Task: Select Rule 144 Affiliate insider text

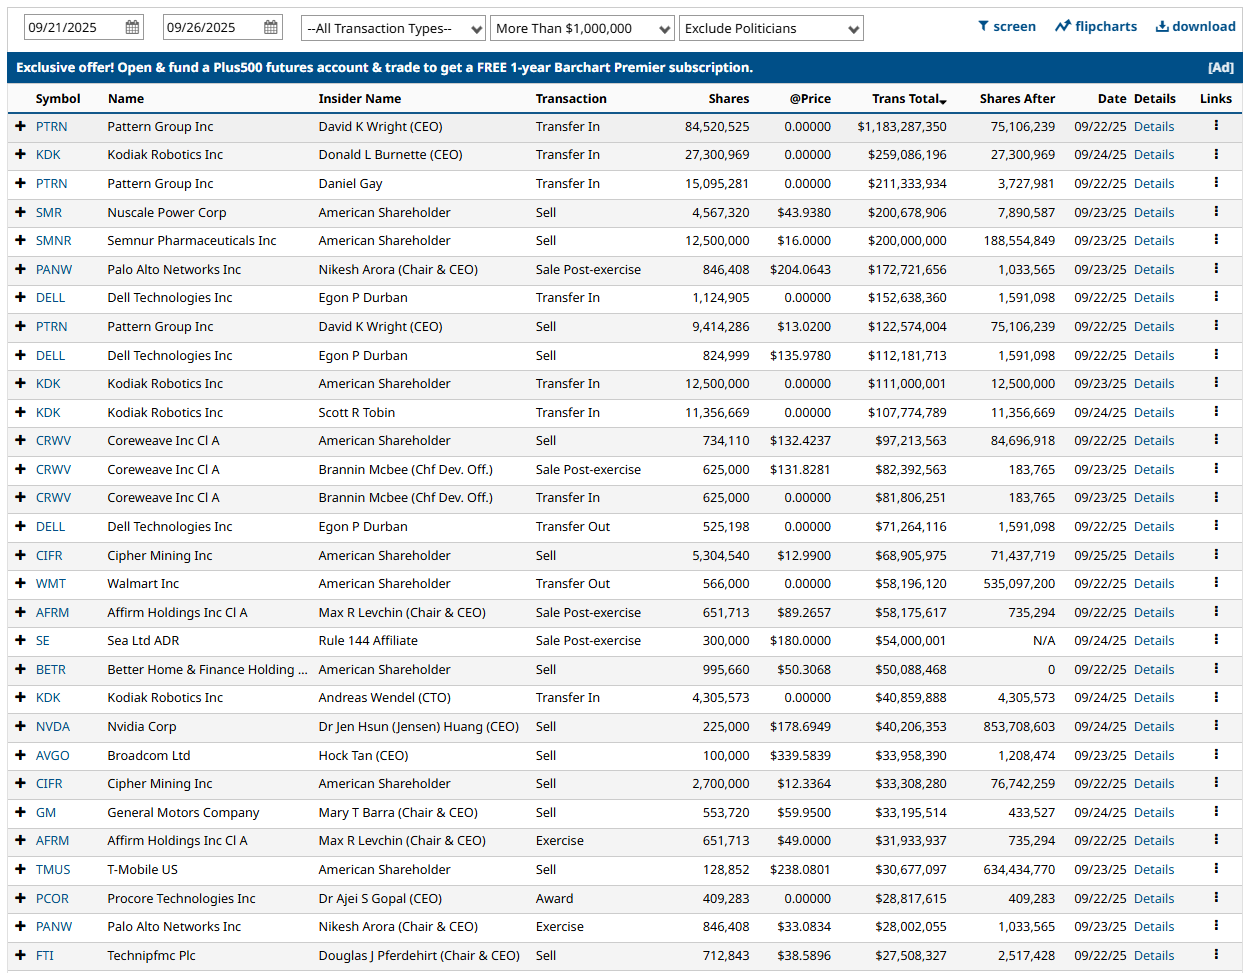Action: click(368, 641)
